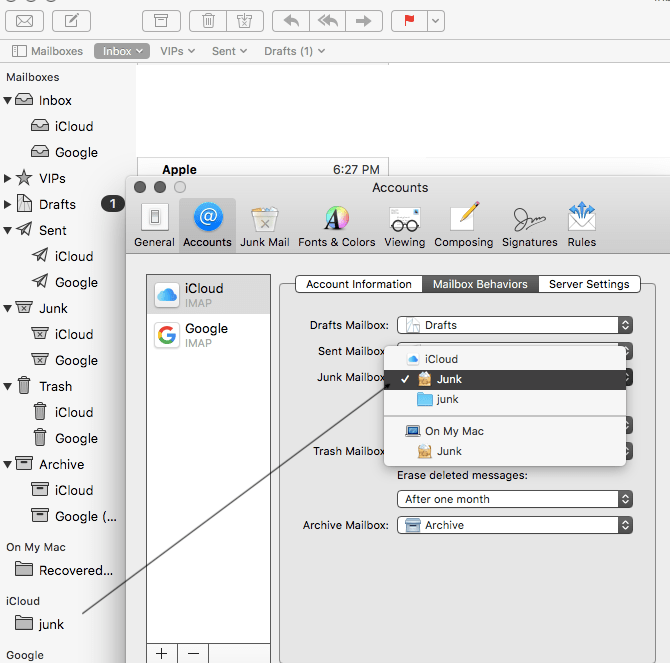The width and height of the screenshot is (670, 663).
Task: Open Erase deleted messages popup
Action: [x=514, y=499]
